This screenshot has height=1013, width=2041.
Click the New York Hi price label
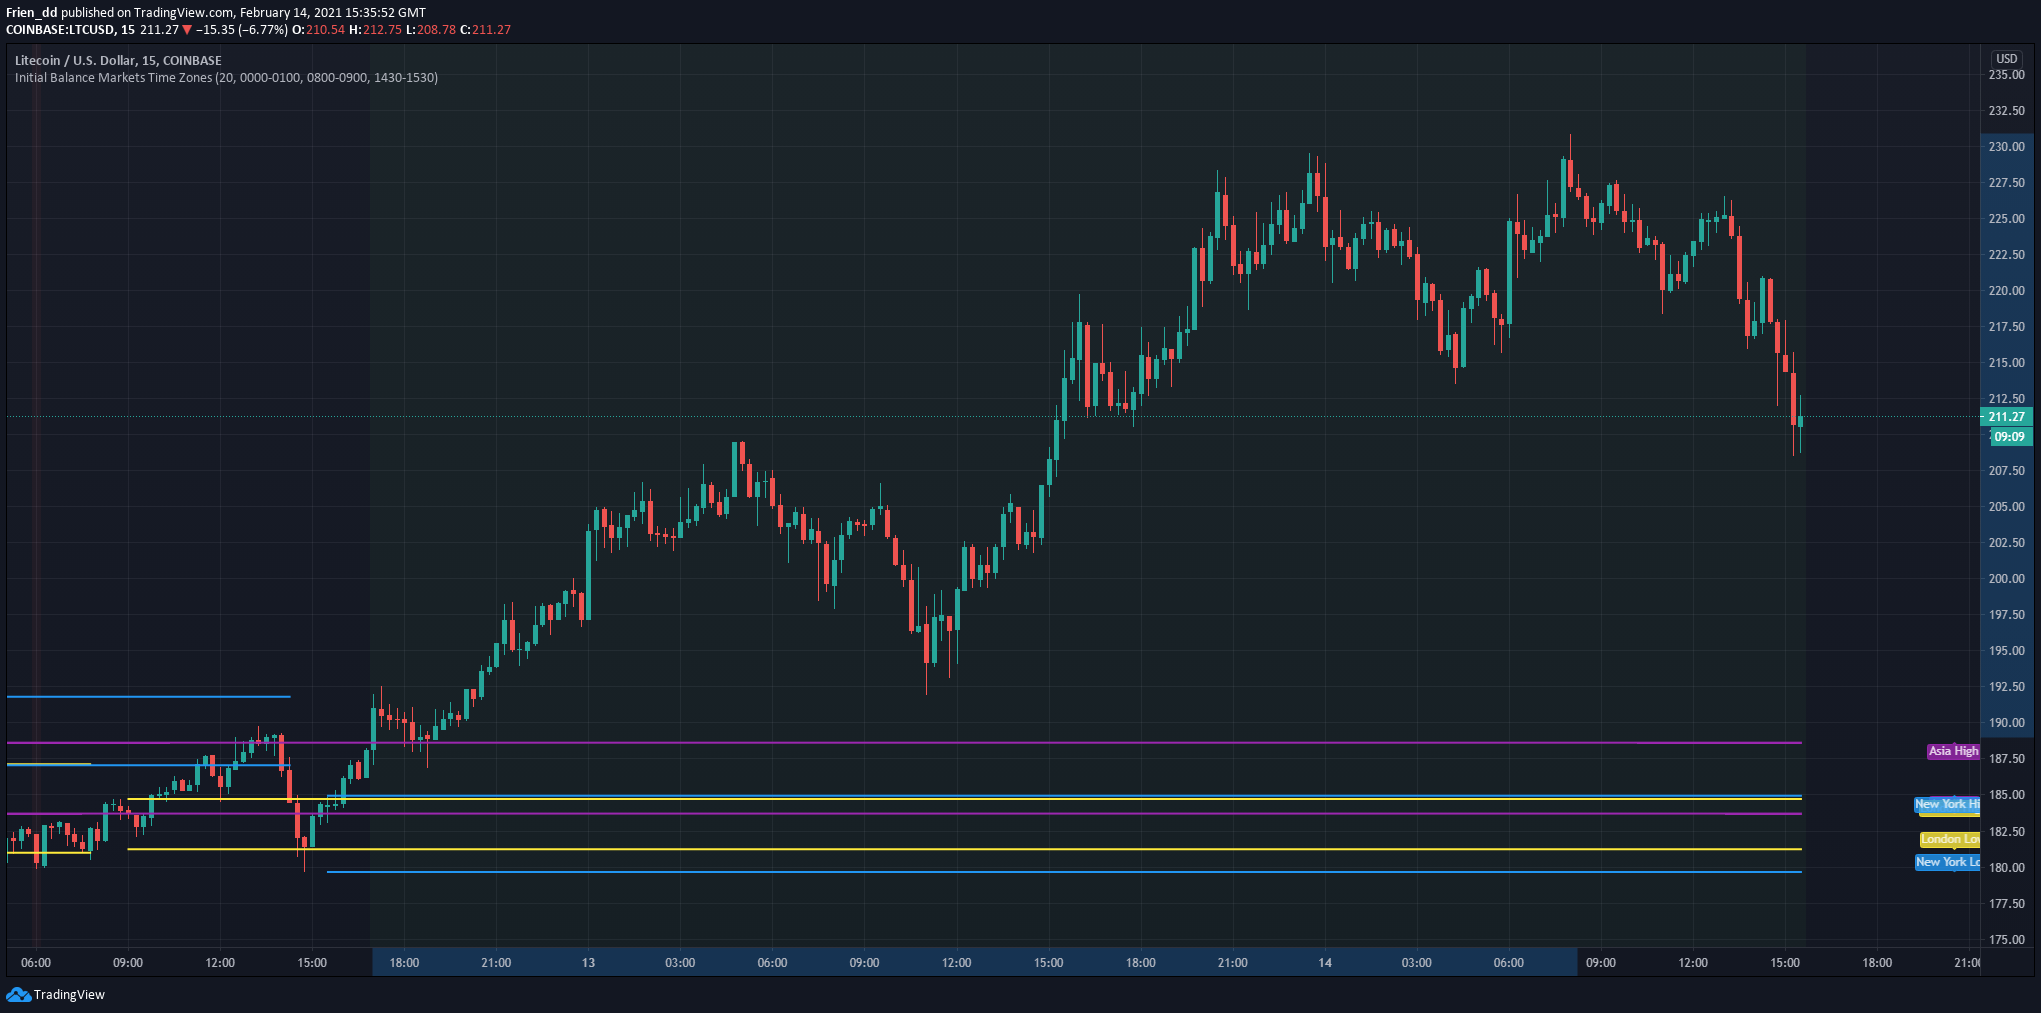coord(1946,804)
